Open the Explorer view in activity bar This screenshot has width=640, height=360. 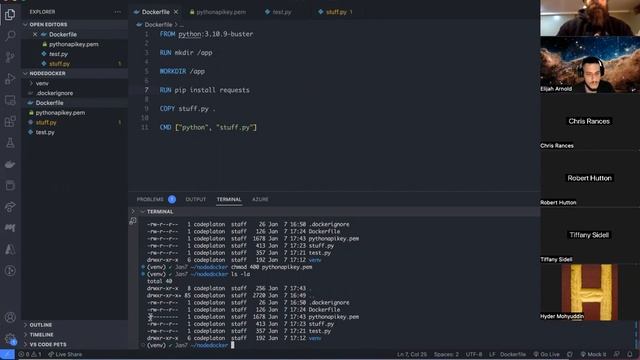click(x=10, y=15)
